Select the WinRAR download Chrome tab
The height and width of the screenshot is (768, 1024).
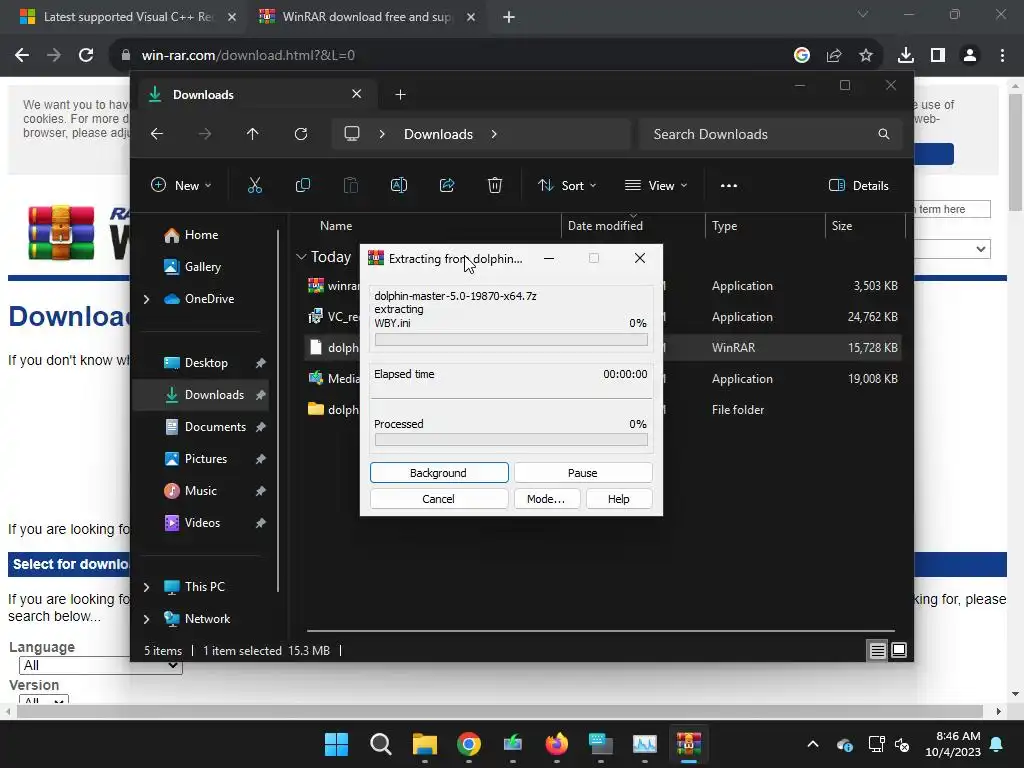coord(366,17)
